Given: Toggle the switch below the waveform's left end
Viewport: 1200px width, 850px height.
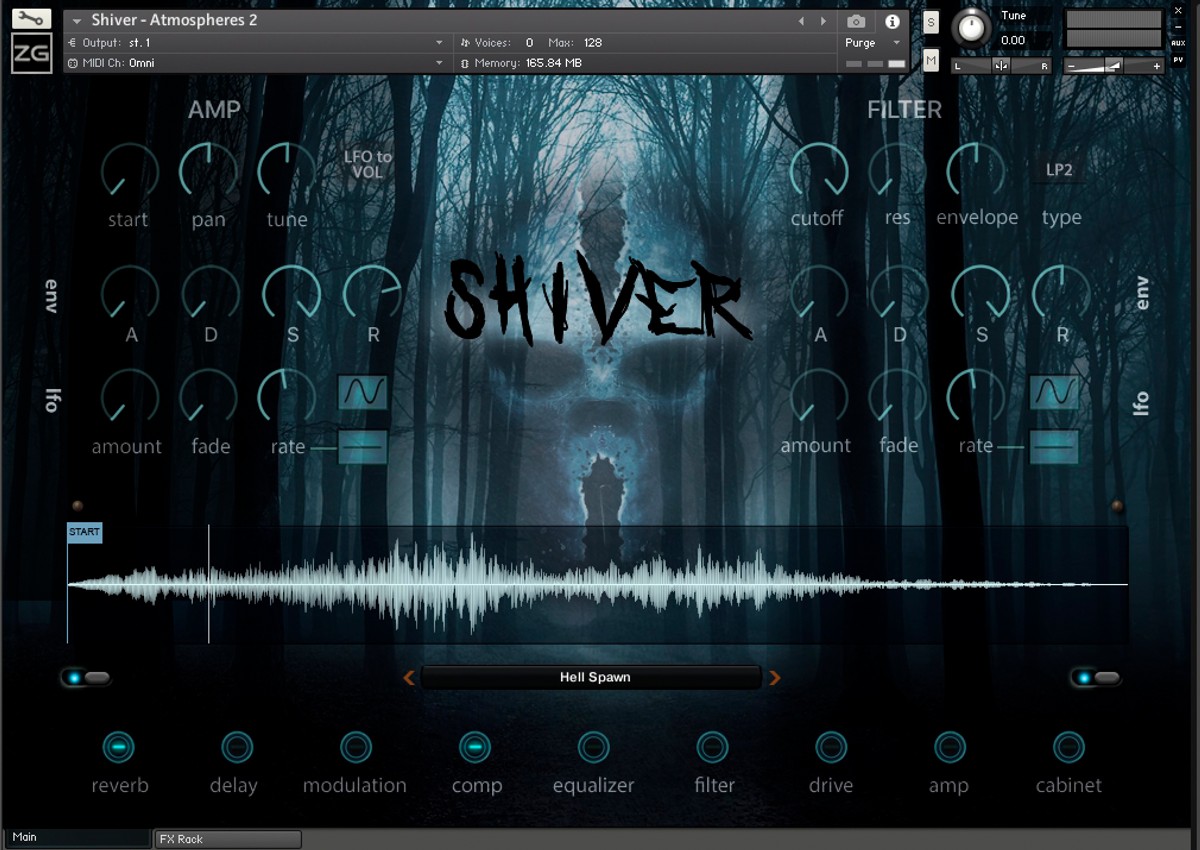Looking at the screenshot, I should [86, 678].
